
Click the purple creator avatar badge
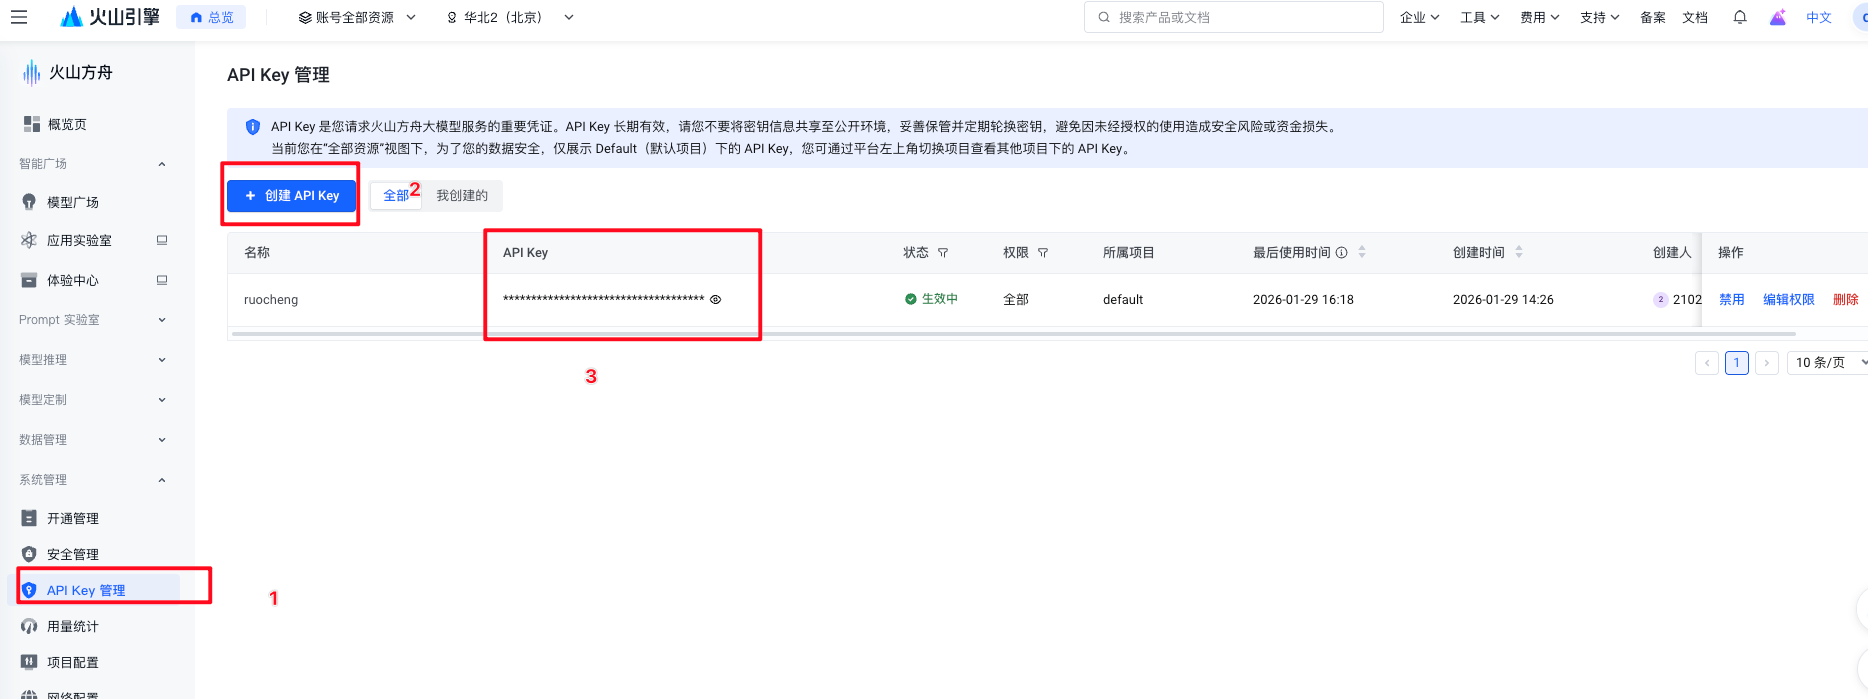point(1661,299)
